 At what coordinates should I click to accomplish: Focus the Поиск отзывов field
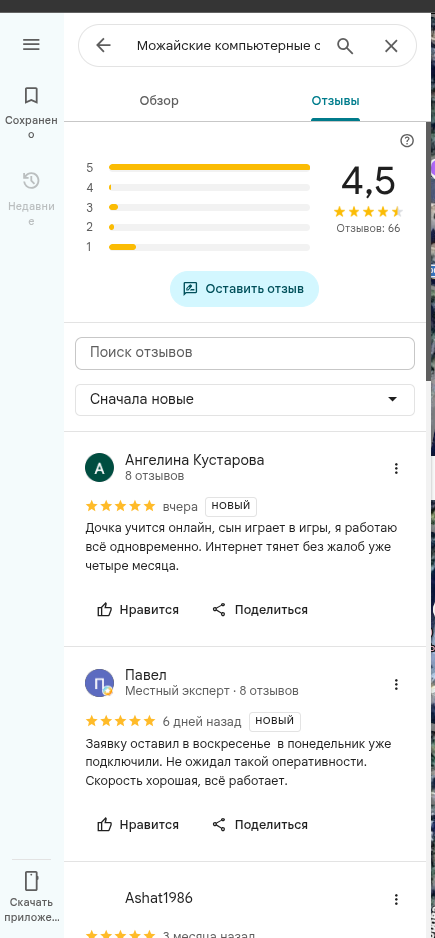[x=245, y=353]
